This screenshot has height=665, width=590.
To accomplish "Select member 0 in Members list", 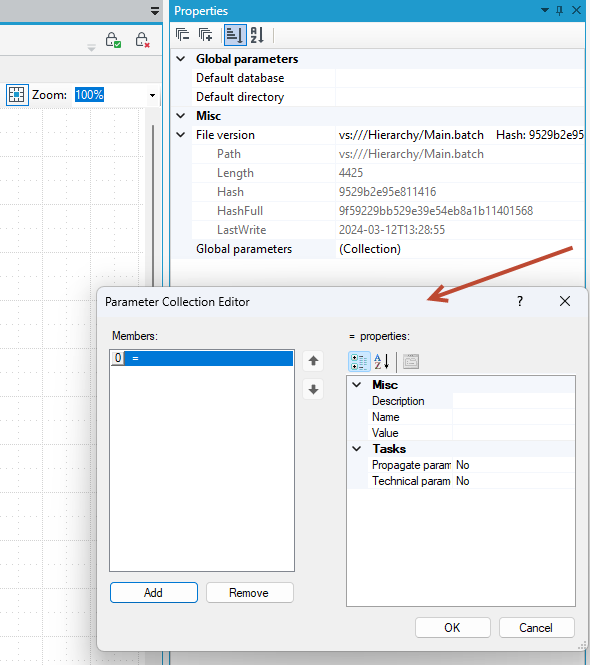I will pyautogui.click(x=202, y=358).
